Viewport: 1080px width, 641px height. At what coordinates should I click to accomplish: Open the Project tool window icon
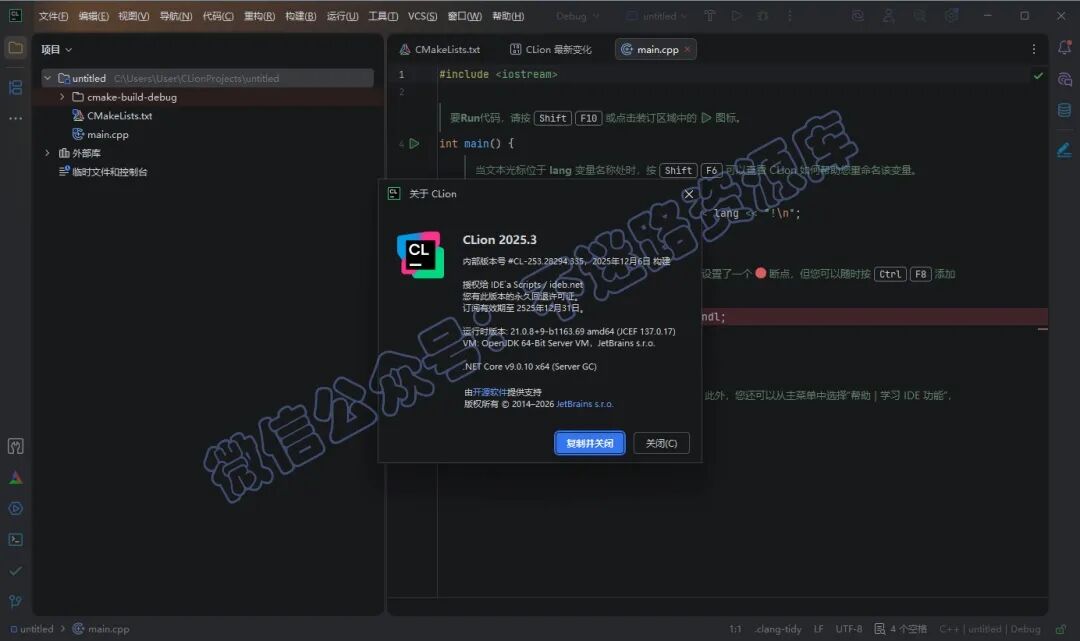[x=15, y=48]
